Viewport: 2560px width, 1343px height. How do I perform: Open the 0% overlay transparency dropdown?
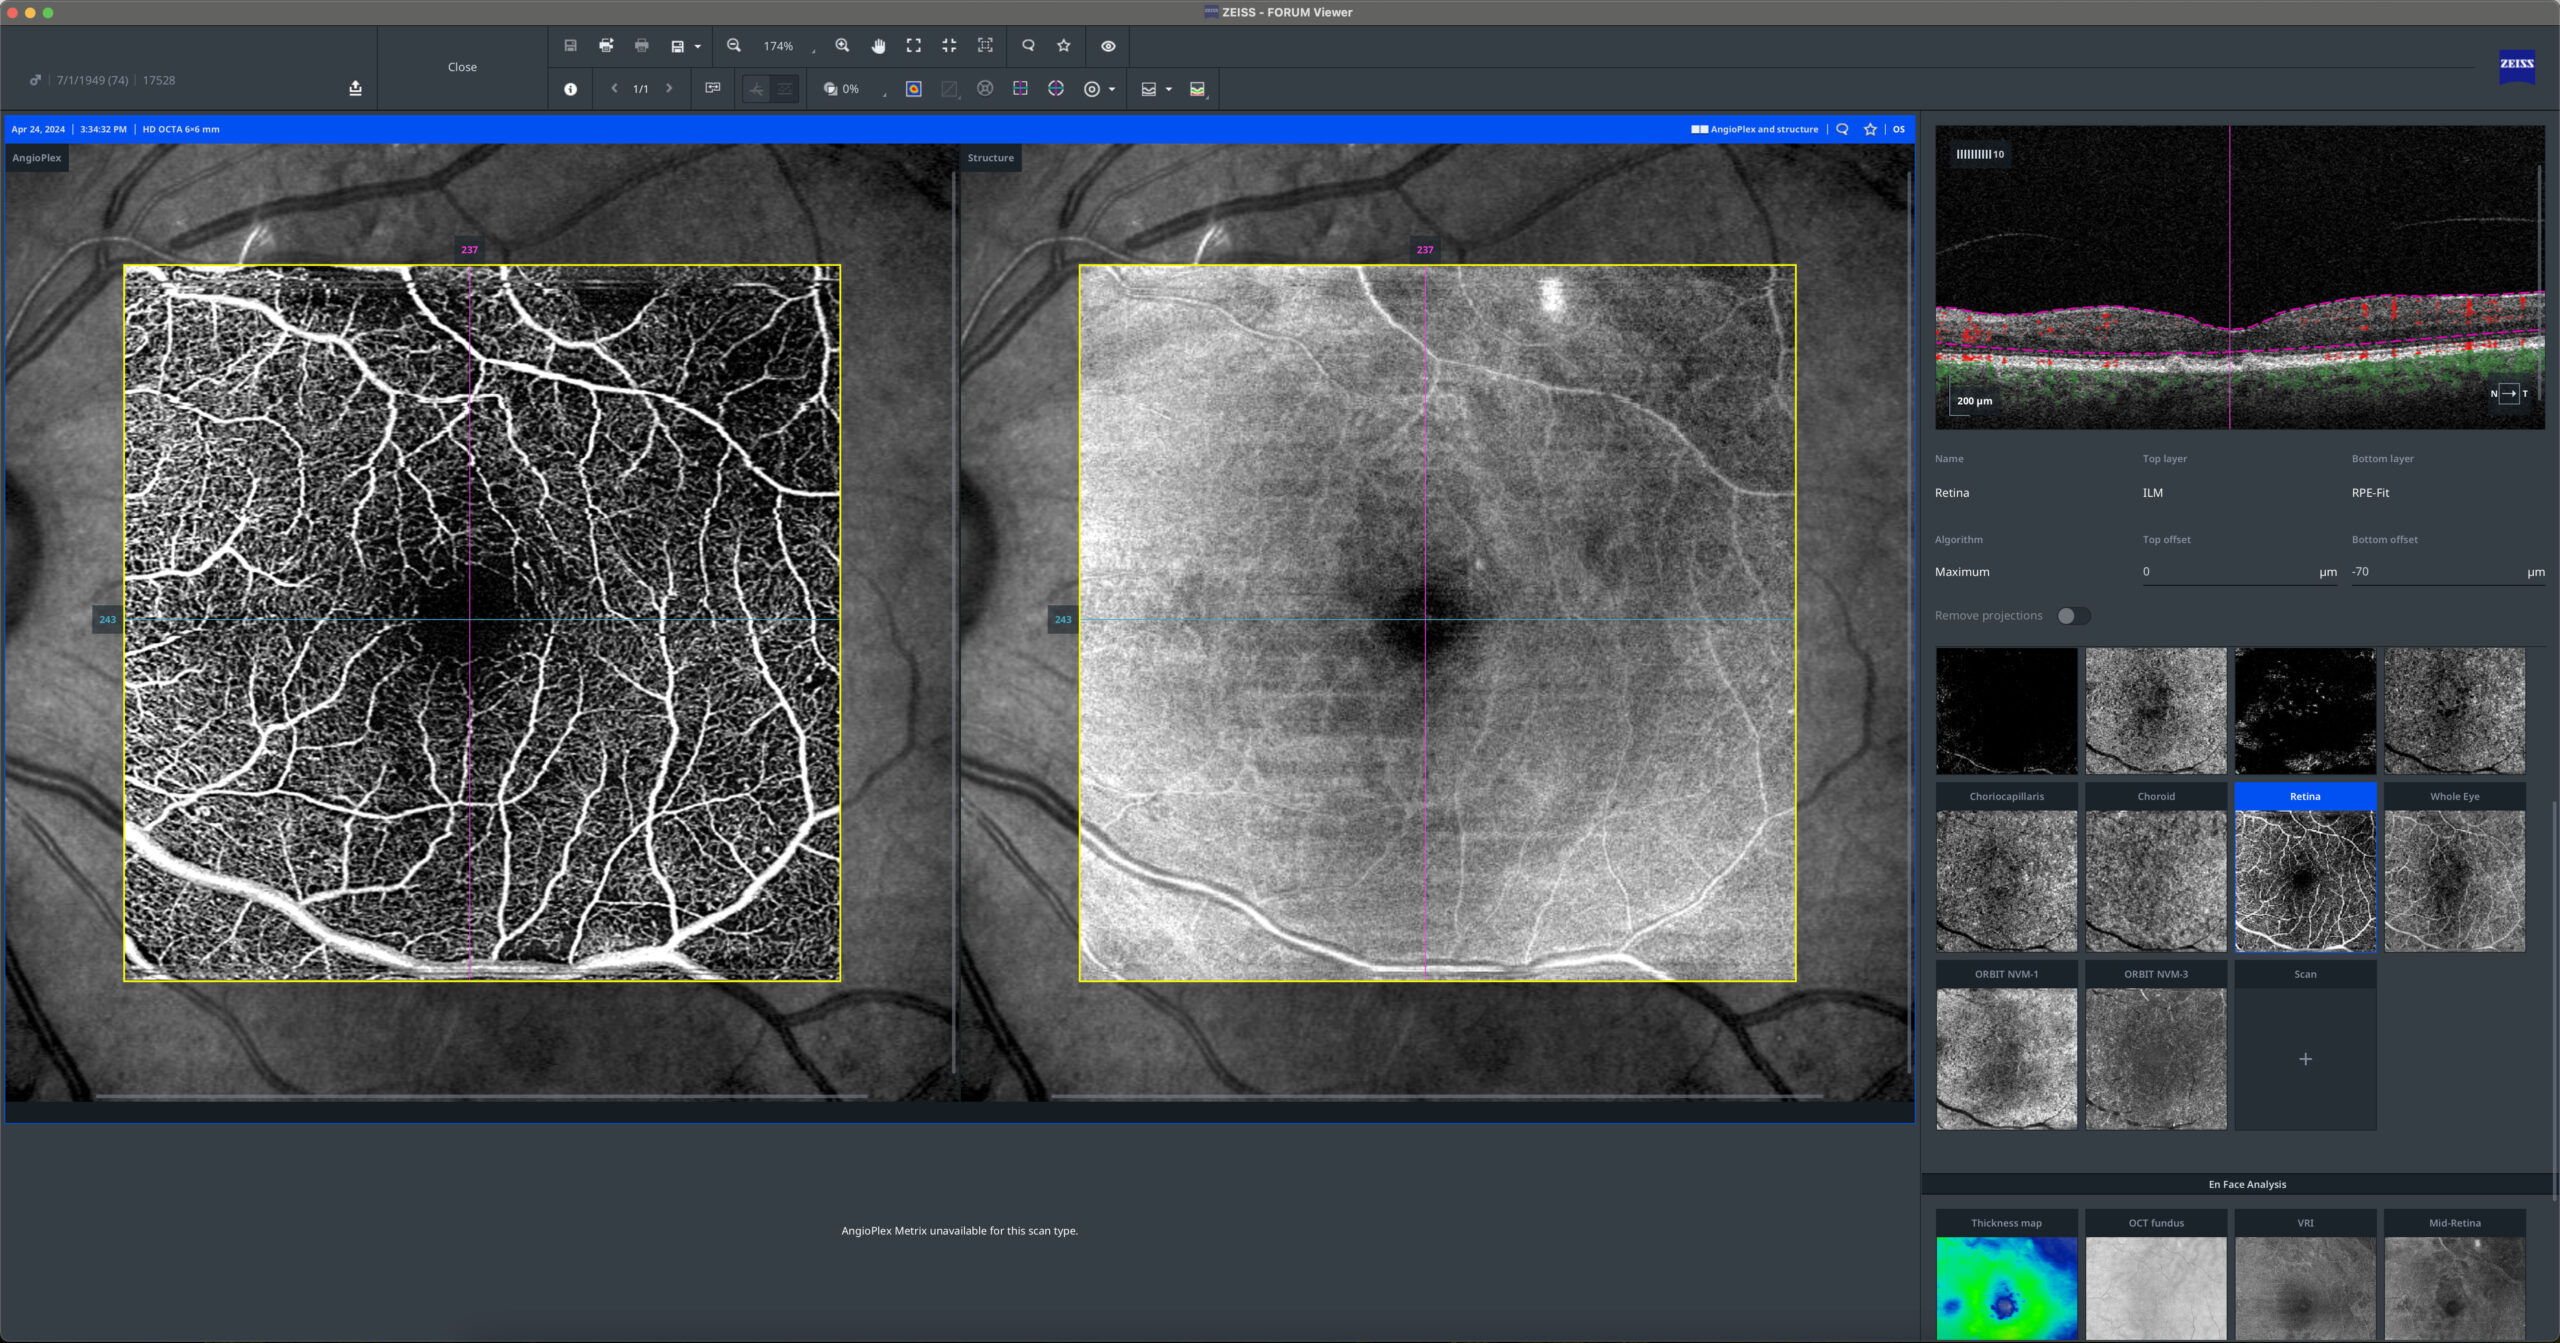(x=856, y=90)
